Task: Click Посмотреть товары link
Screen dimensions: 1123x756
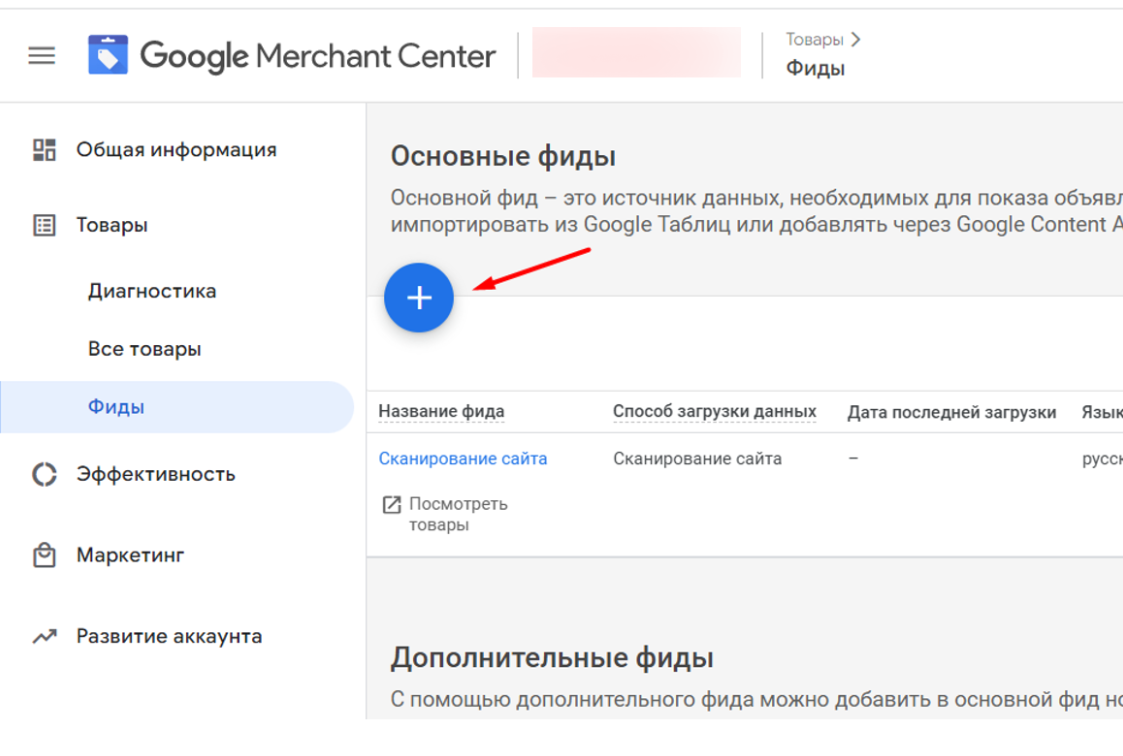Action: click(x=458, y=514)
